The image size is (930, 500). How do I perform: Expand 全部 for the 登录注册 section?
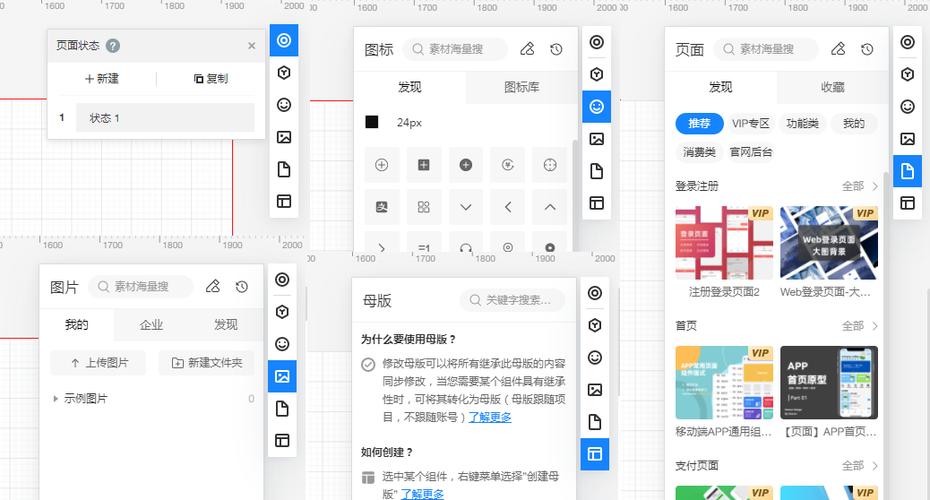(859, 186)
